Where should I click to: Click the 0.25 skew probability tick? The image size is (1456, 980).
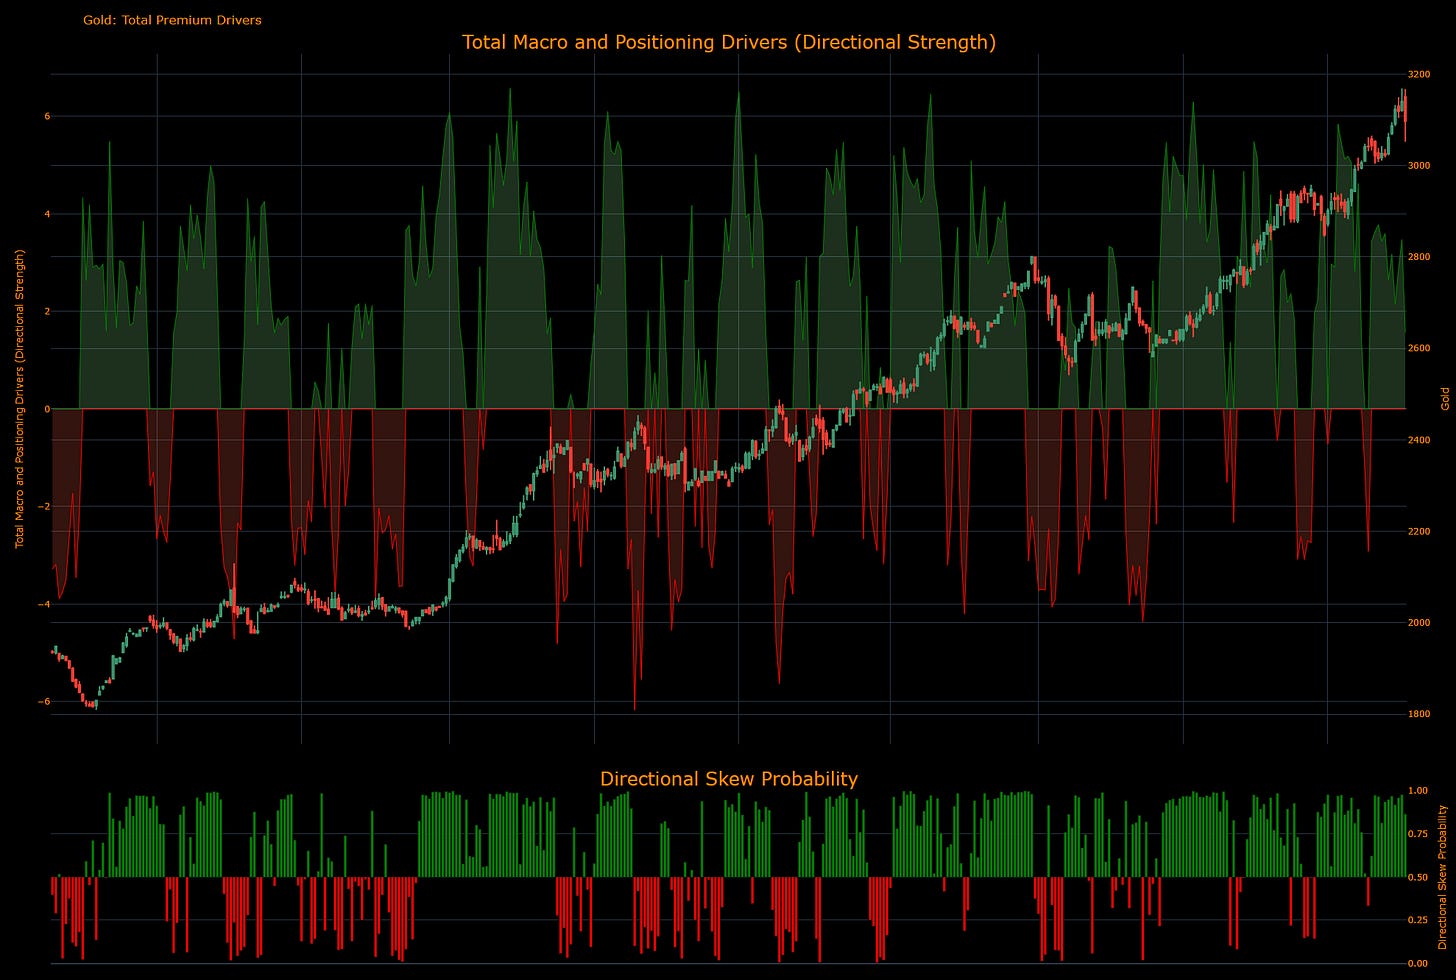[x=1418, y=920]
